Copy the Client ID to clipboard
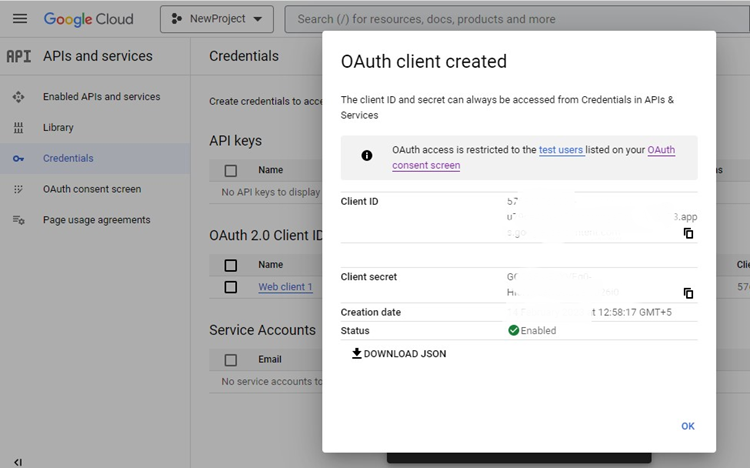750x468 pixels. pos(688,233)
